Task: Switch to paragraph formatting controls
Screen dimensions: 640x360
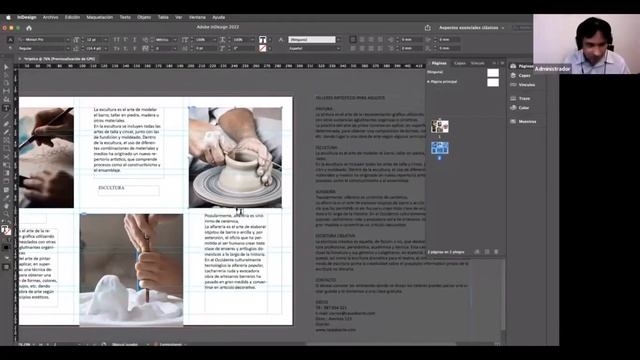Action: (10, 48)
